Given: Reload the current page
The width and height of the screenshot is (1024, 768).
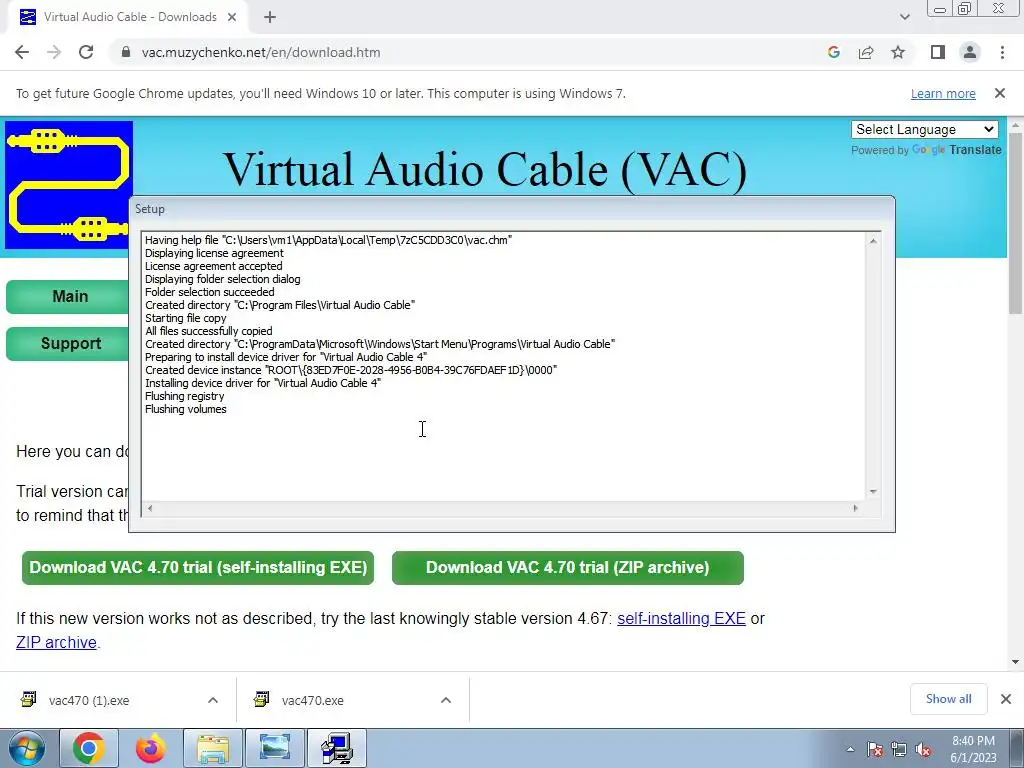Looking at the screenshot, I should pyautogui.click(x=86, y=52).
